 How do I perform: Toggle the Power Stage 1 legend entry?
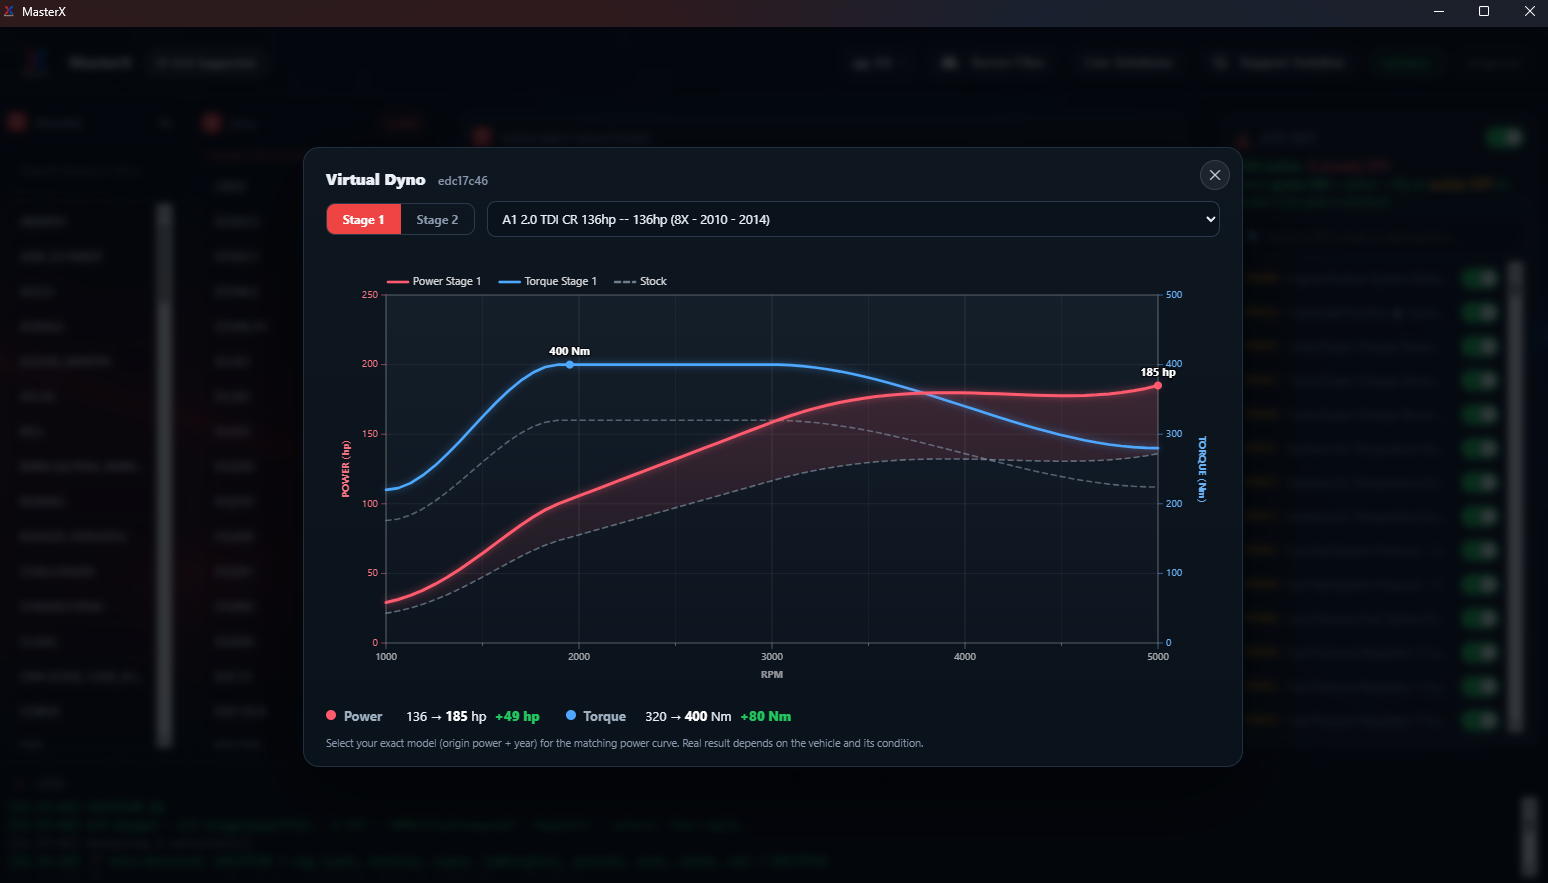434,281
